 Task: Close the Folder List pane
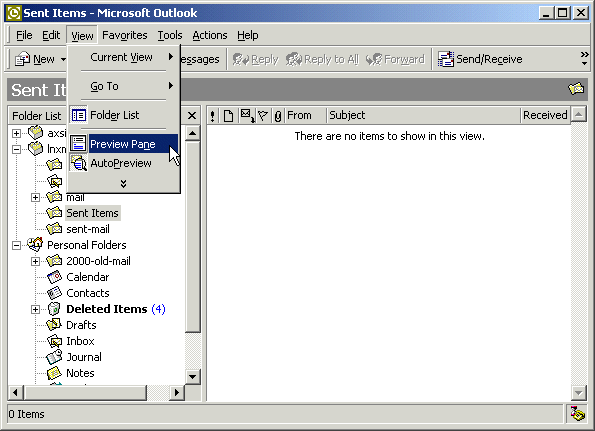pyautogui.click(x=192, y=115)
